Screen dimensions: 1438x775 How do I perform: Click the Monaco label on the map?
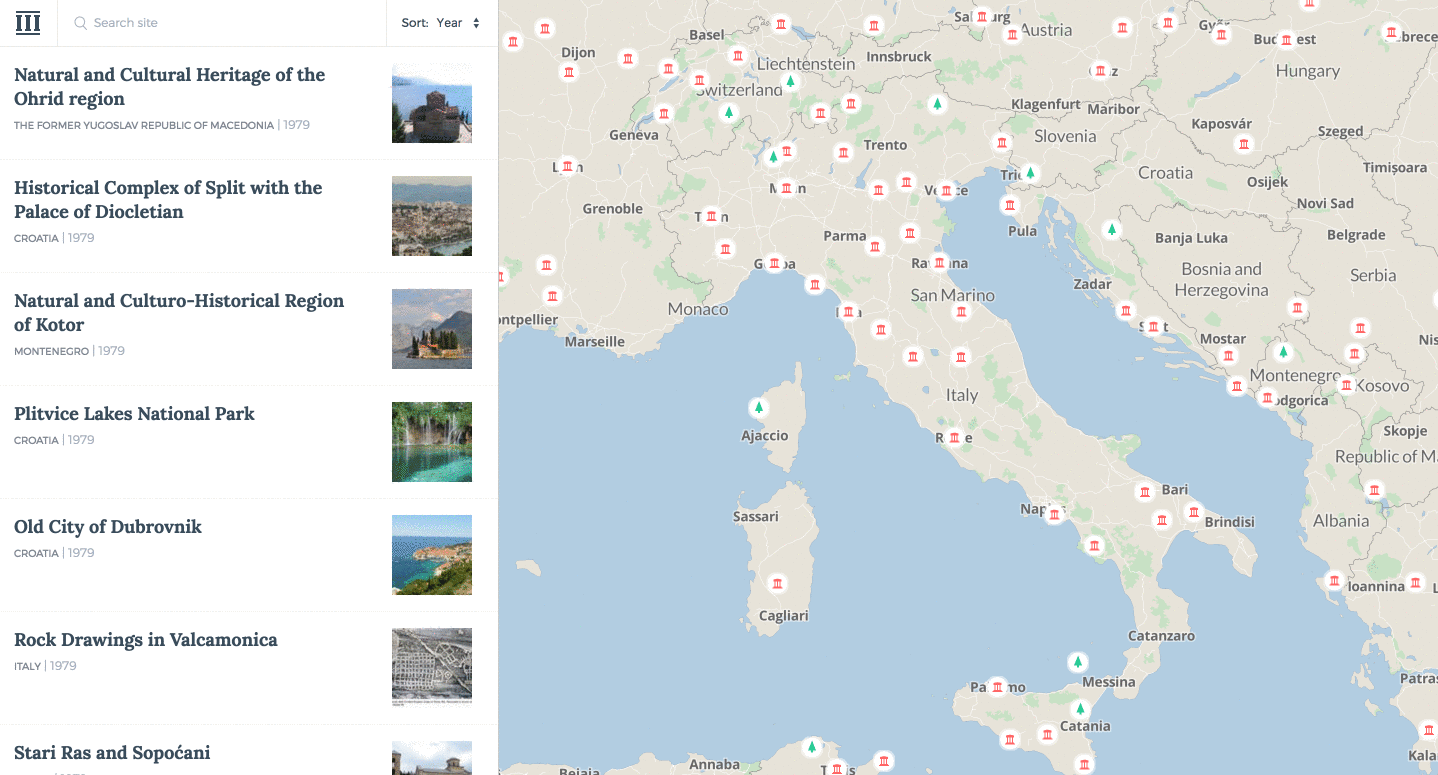(698, 309)
